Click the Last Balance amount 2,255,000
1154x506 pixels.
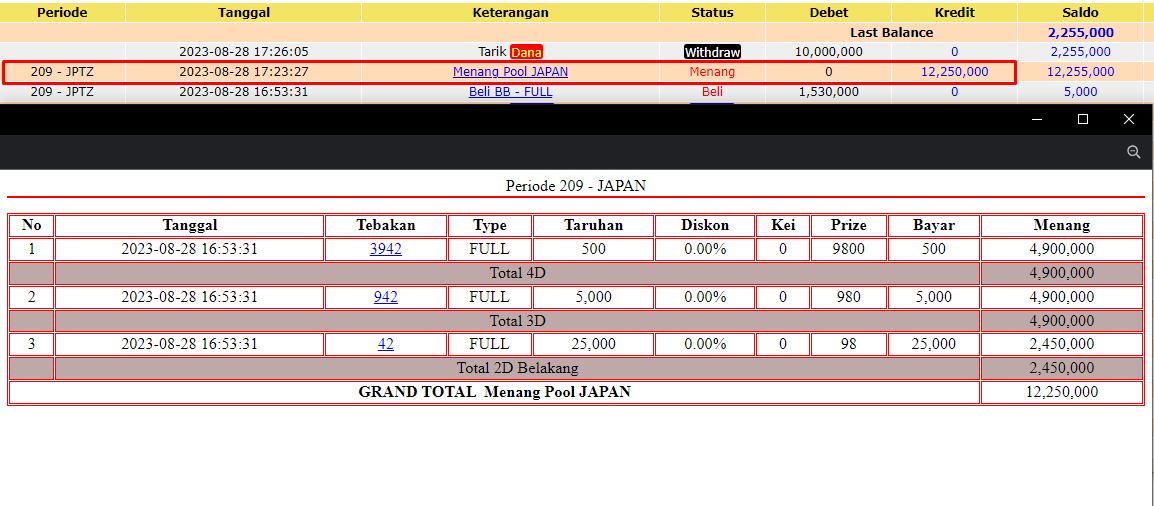click(1080, 32)
